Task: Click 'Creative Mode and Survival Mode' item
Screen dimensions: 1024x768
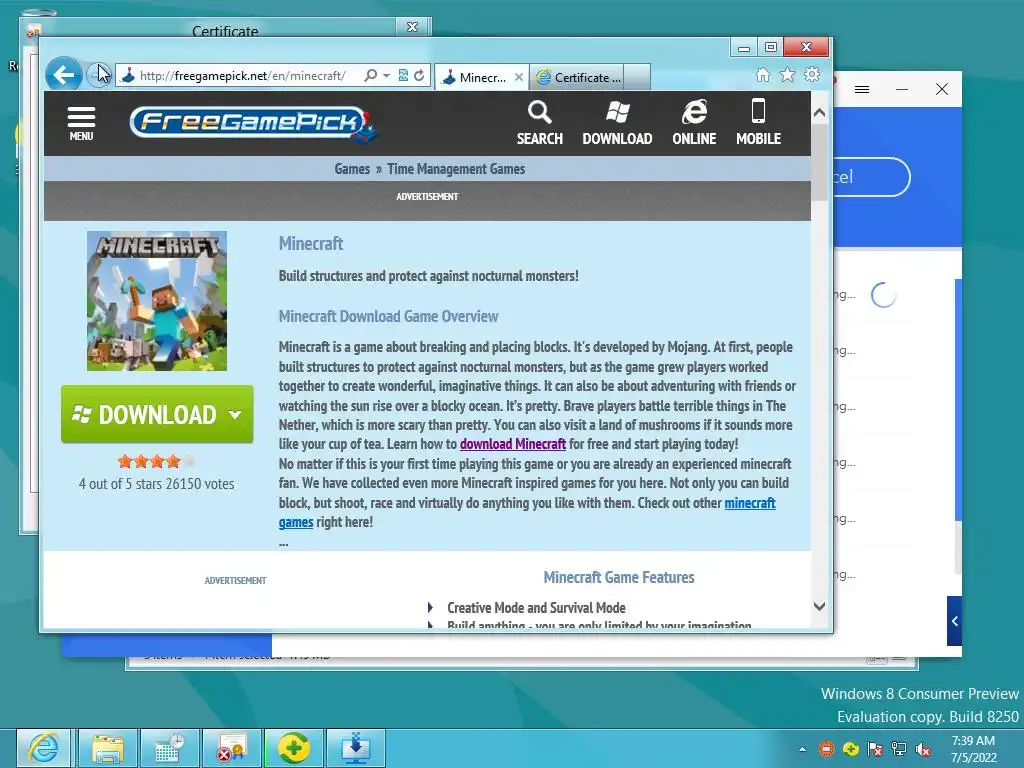Action: pyautogui.click(x=536, y=607)
